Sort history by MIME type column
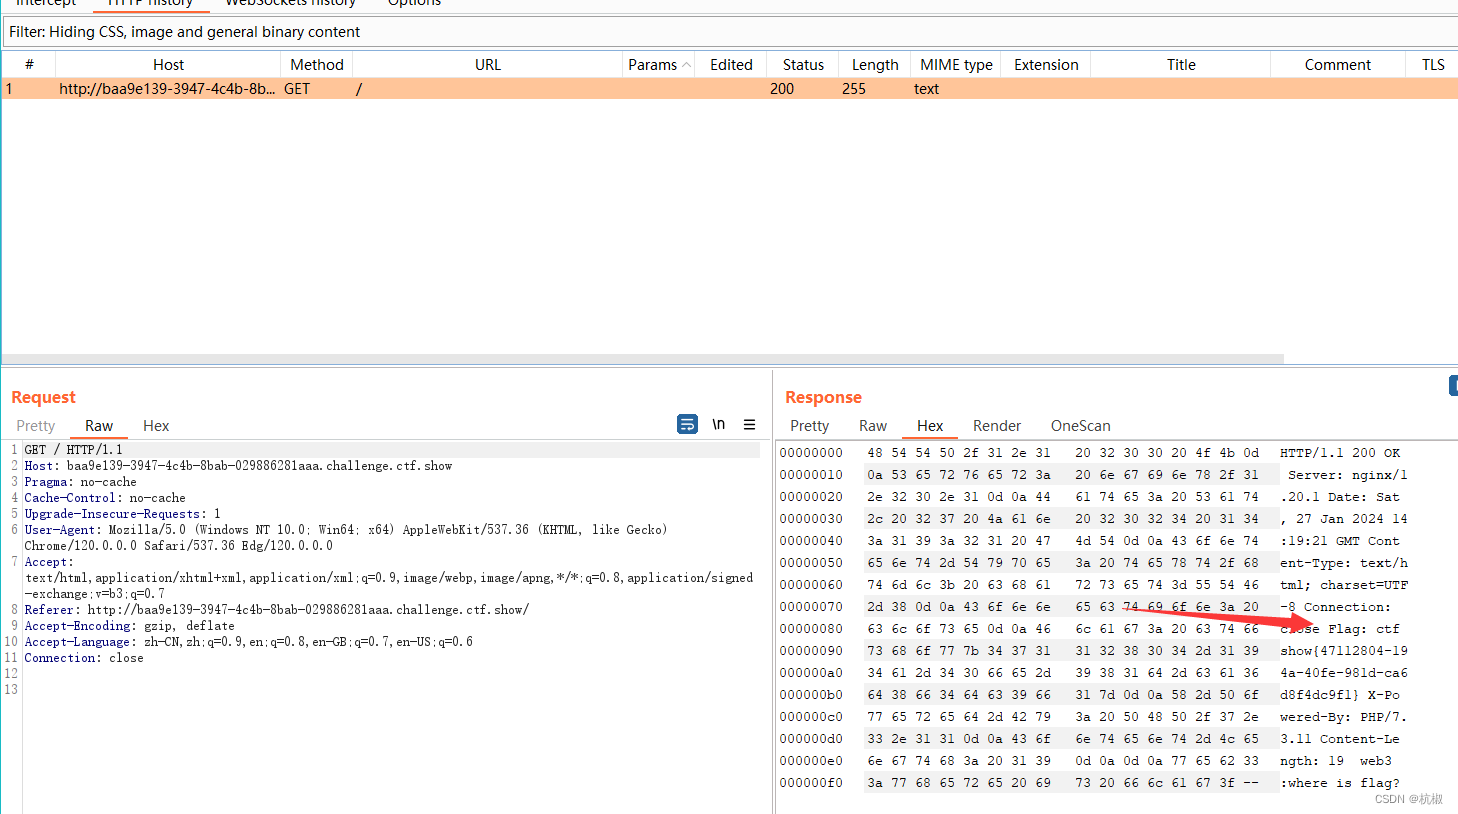The width and height of the screenshot is (1458, 814). [x=956, y=65]
